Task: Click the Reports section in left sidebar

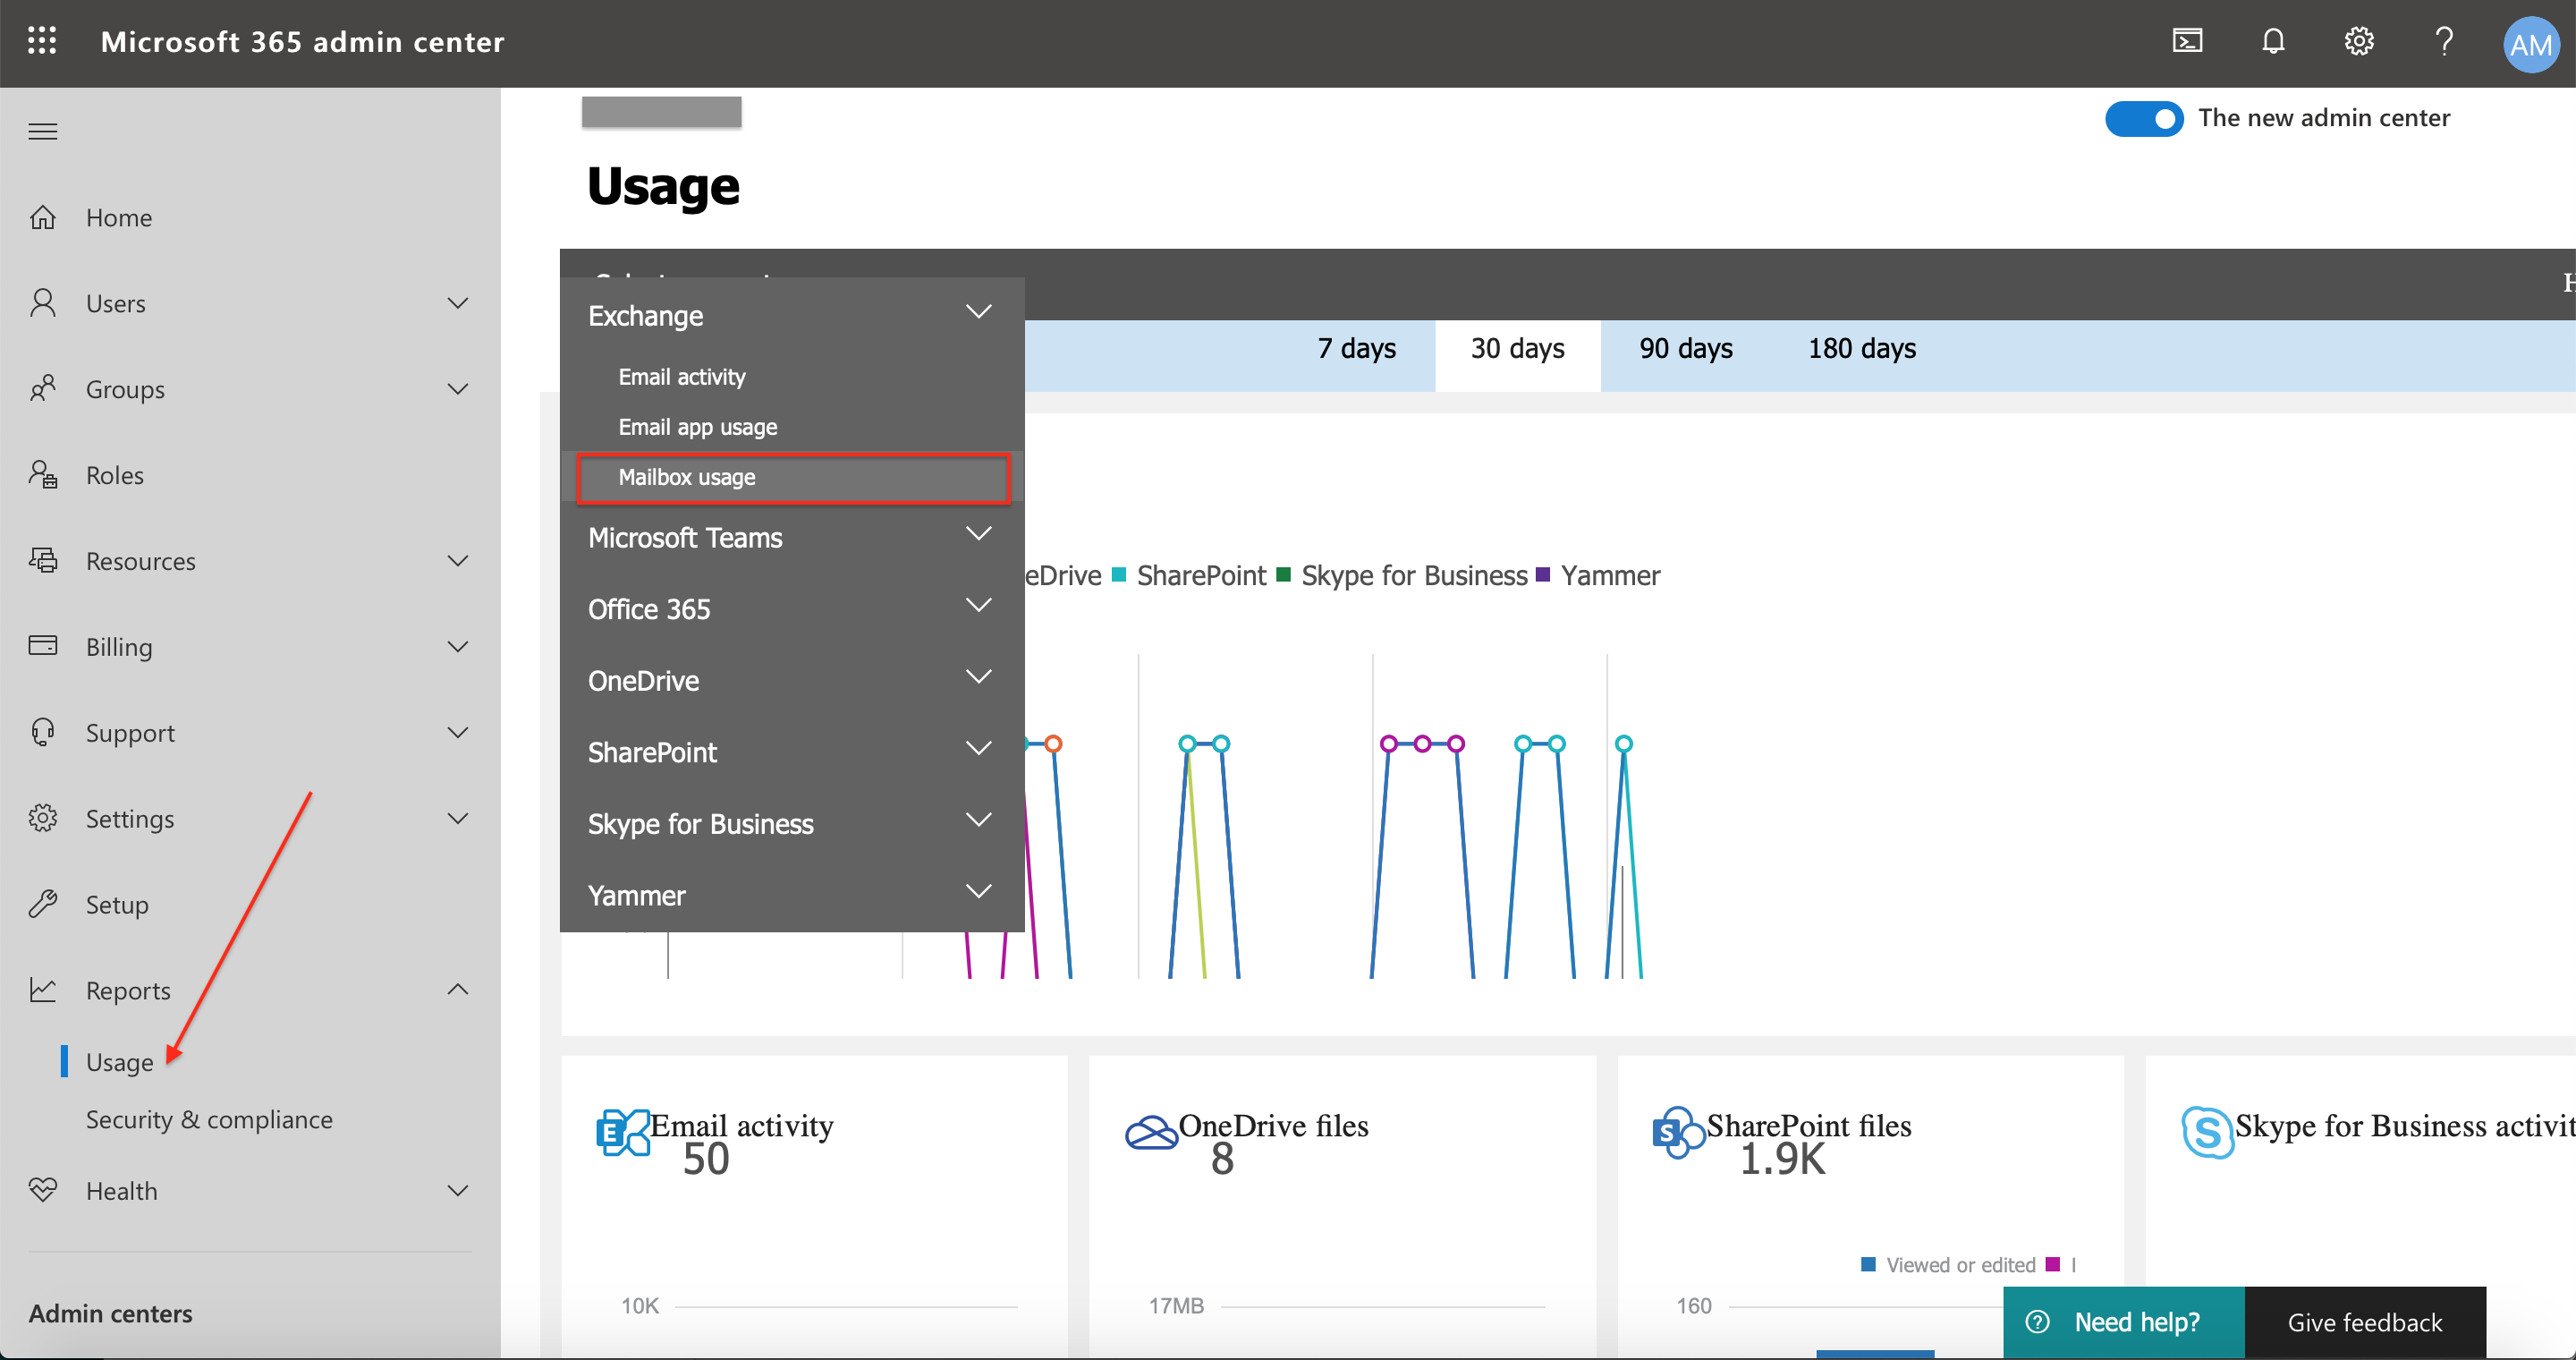Action: (x=130, y=989)
